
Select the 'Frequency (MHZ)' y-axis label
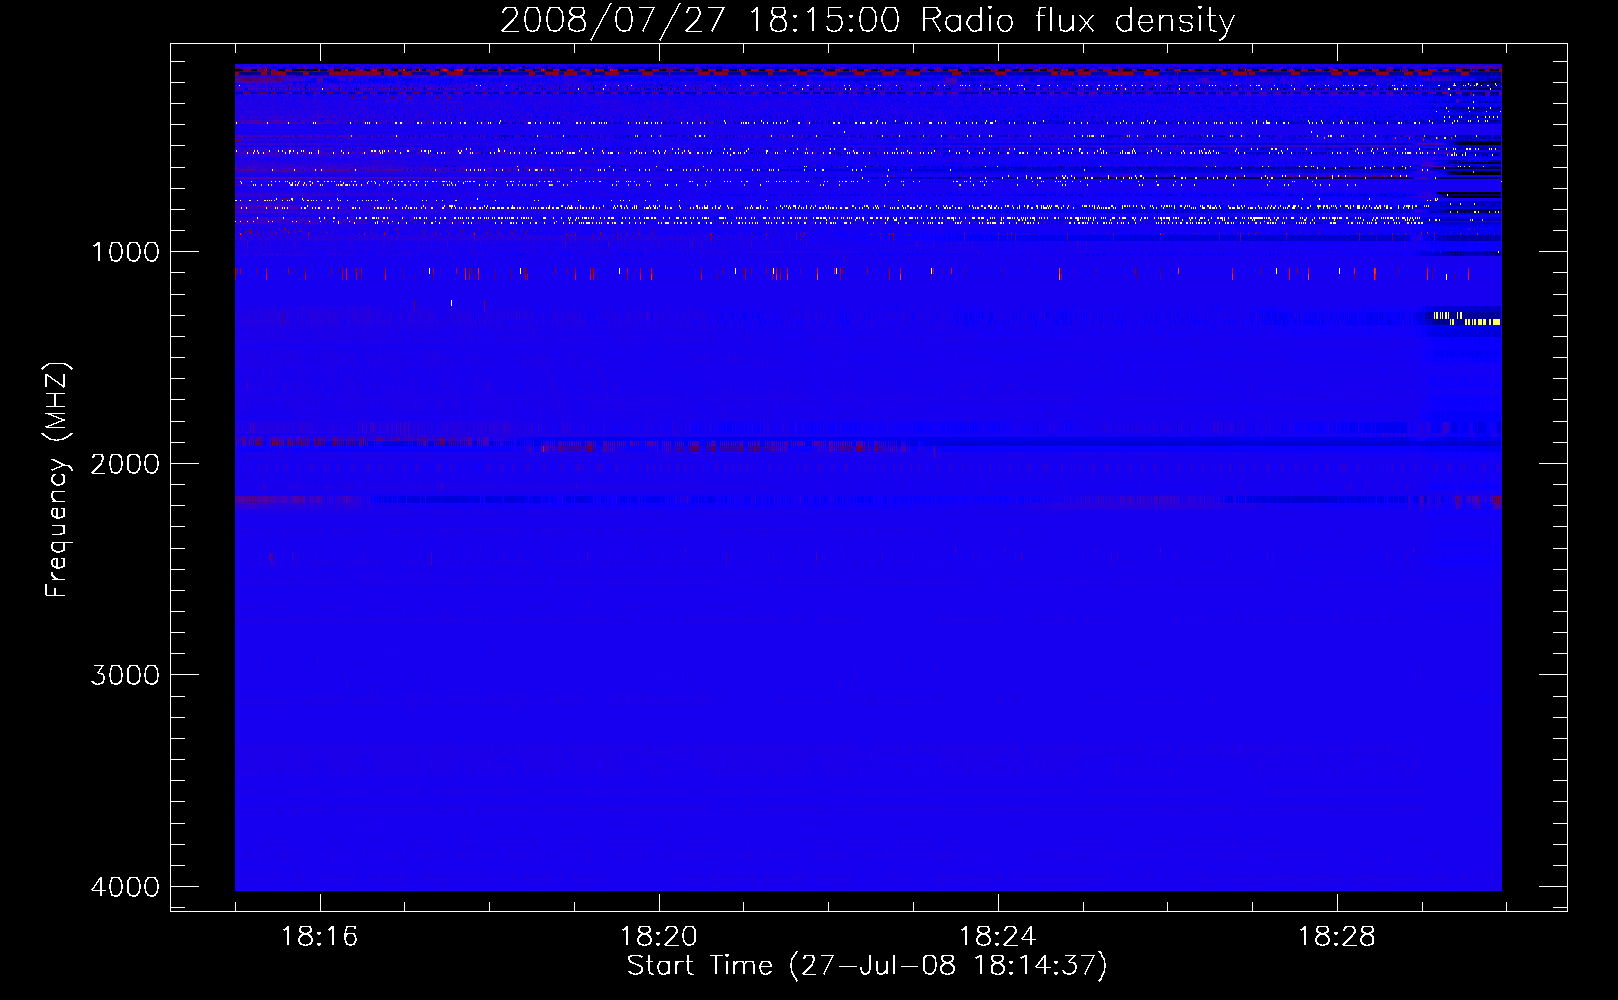tap(58, 480)
